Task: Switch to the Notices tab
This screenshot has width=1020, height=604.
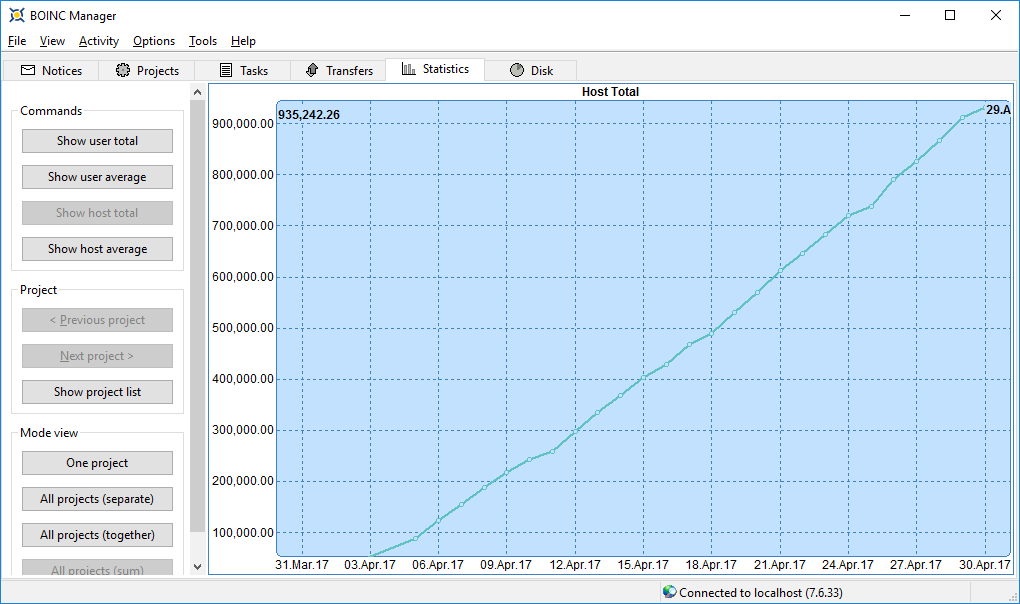Action: tap(51, 70)
